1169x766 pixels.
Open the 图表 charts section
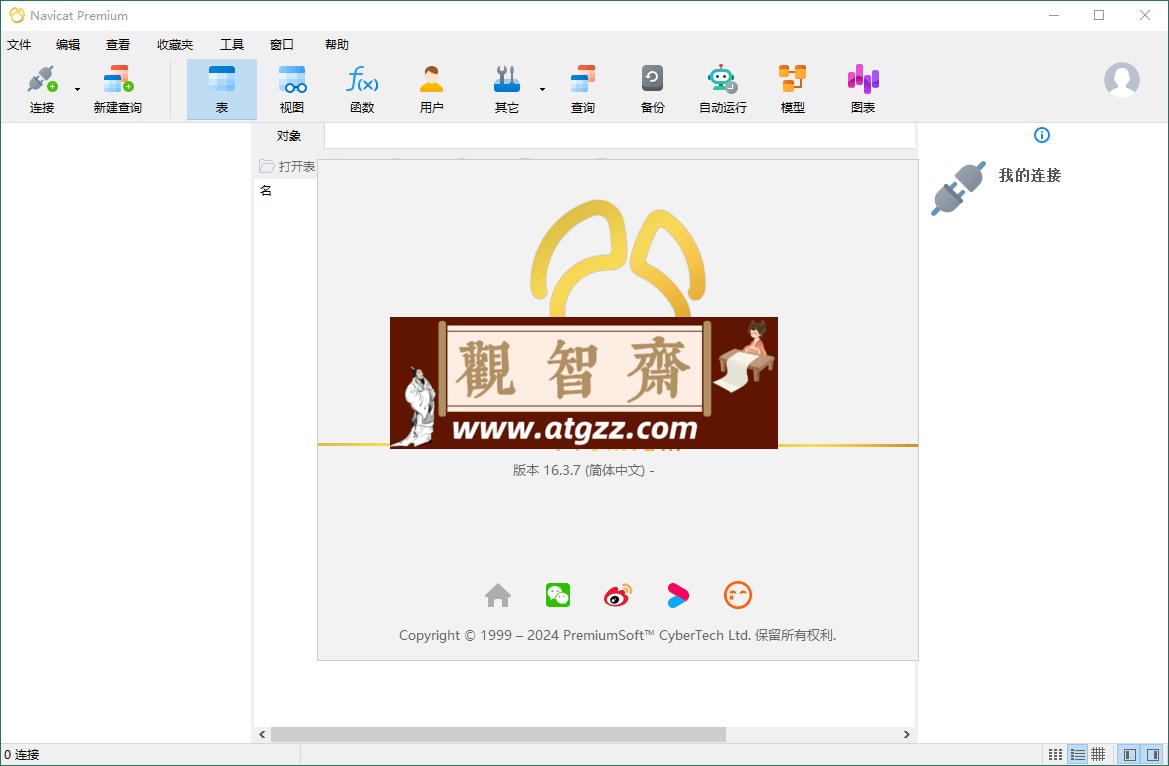(863, 89)
